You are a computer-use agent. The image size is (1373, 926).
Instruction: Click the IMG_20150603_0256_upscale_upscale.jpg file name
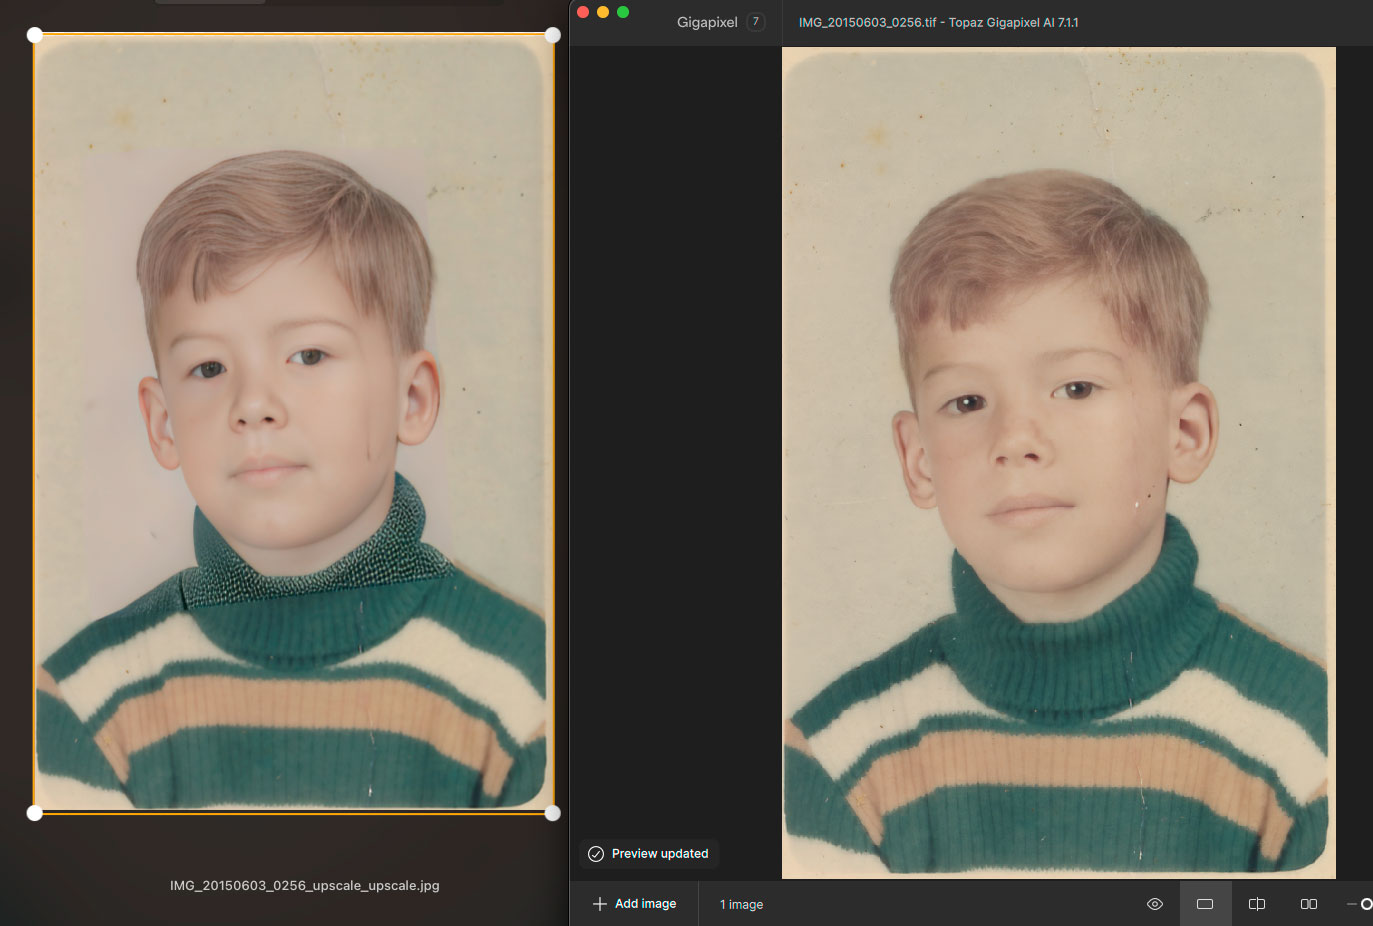pos(305,885)
